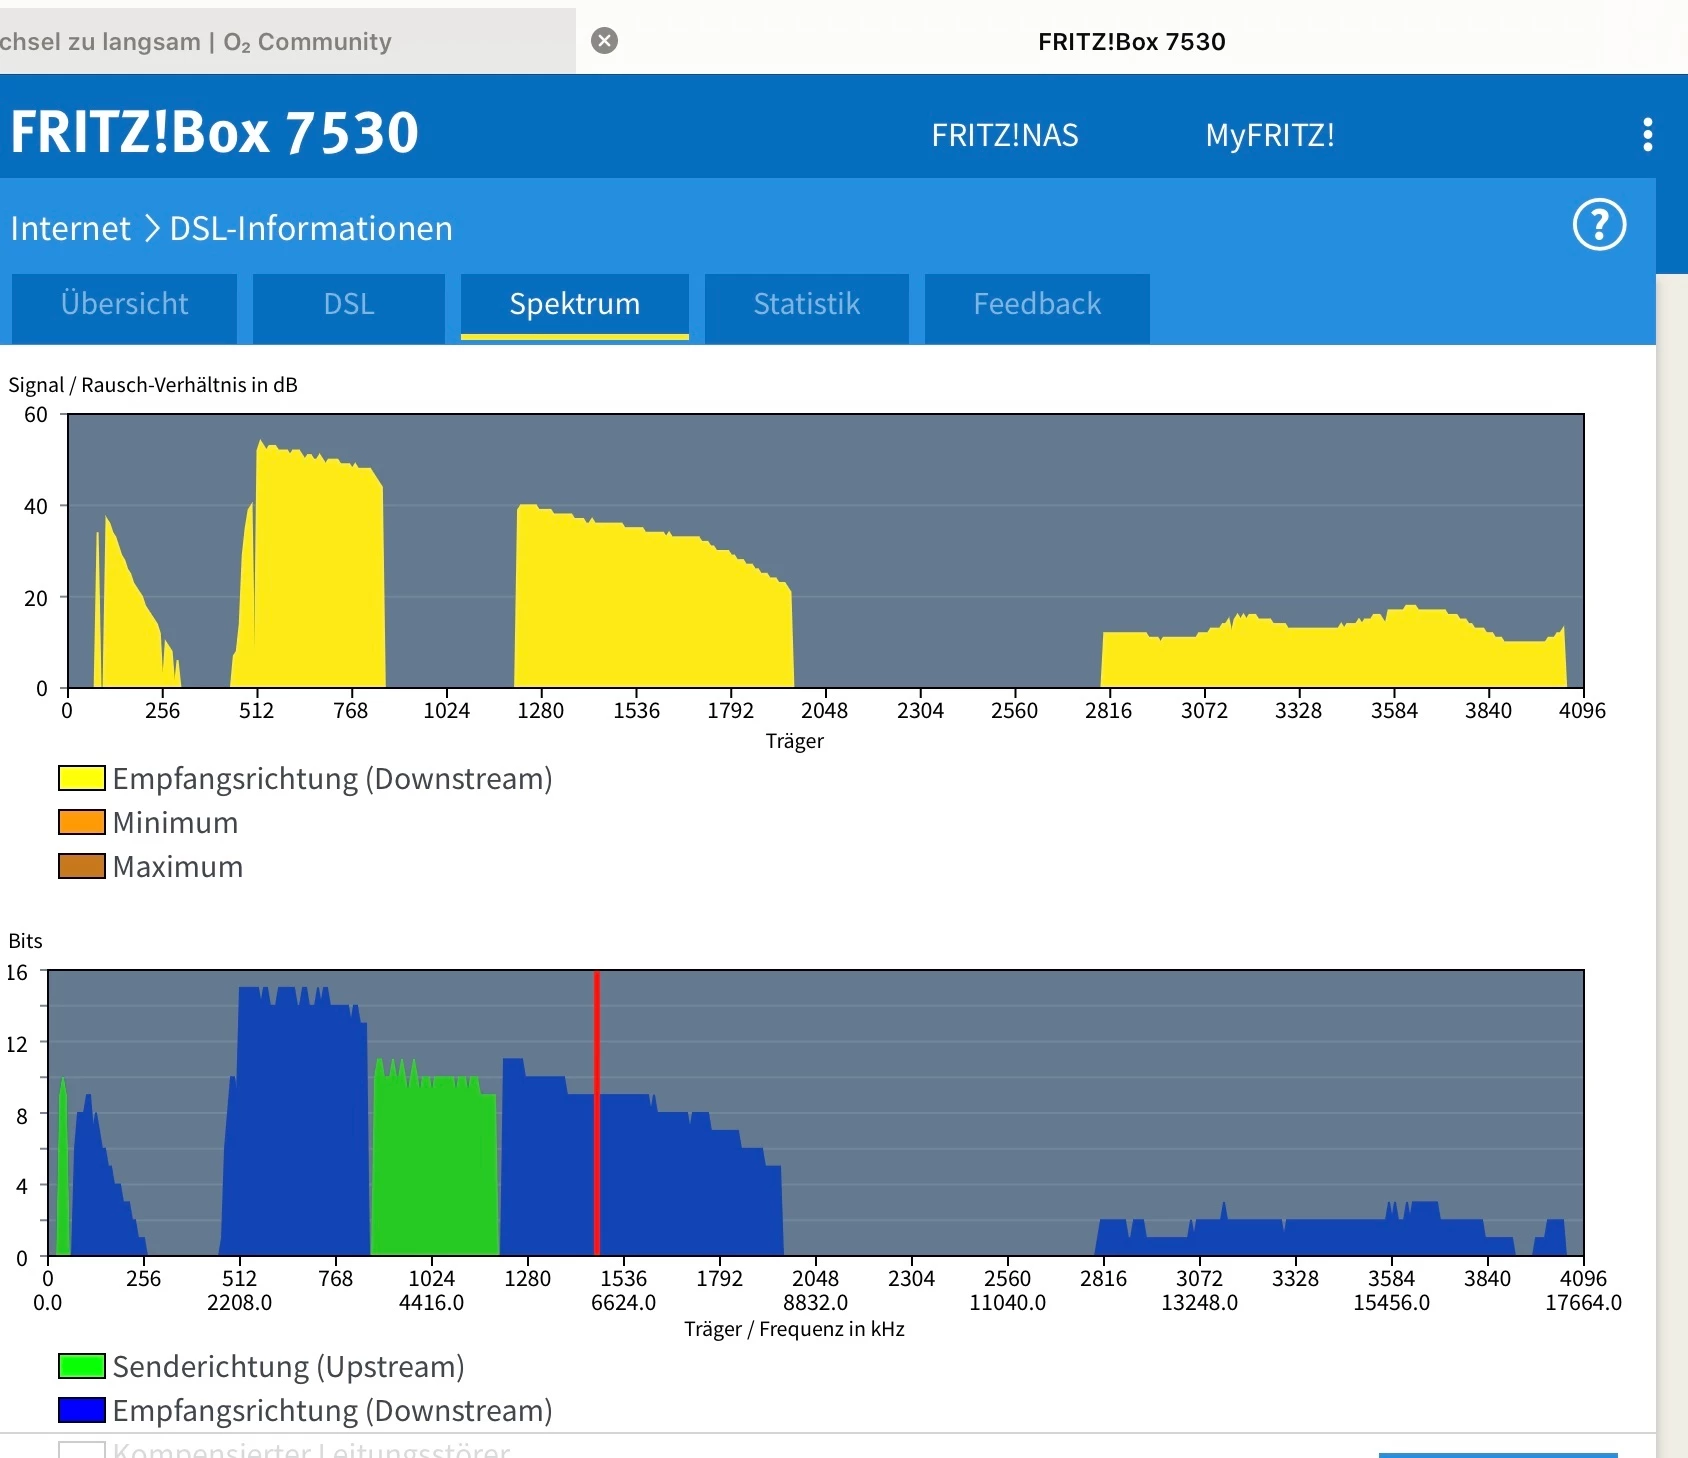Go to Internet breadcrumb link
The width and height of the screenshot is (1688, 1458).
[70, 229]
